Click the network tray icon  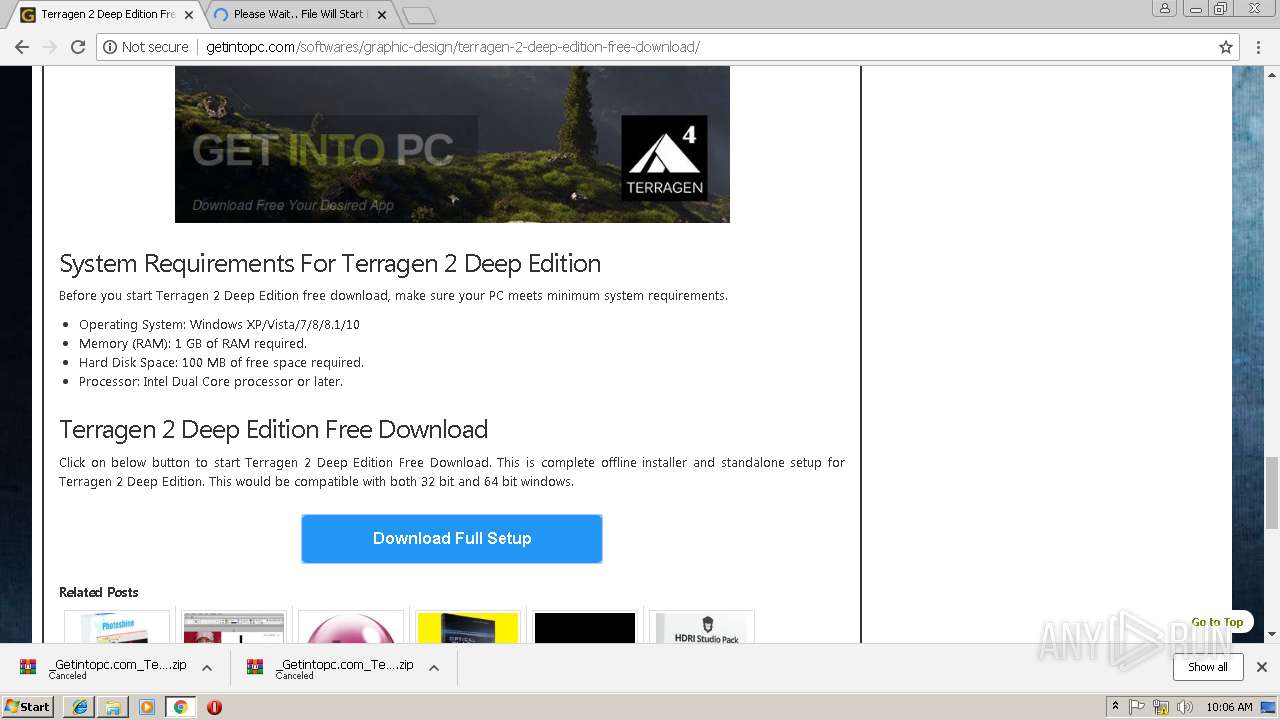pos(1161,707)
